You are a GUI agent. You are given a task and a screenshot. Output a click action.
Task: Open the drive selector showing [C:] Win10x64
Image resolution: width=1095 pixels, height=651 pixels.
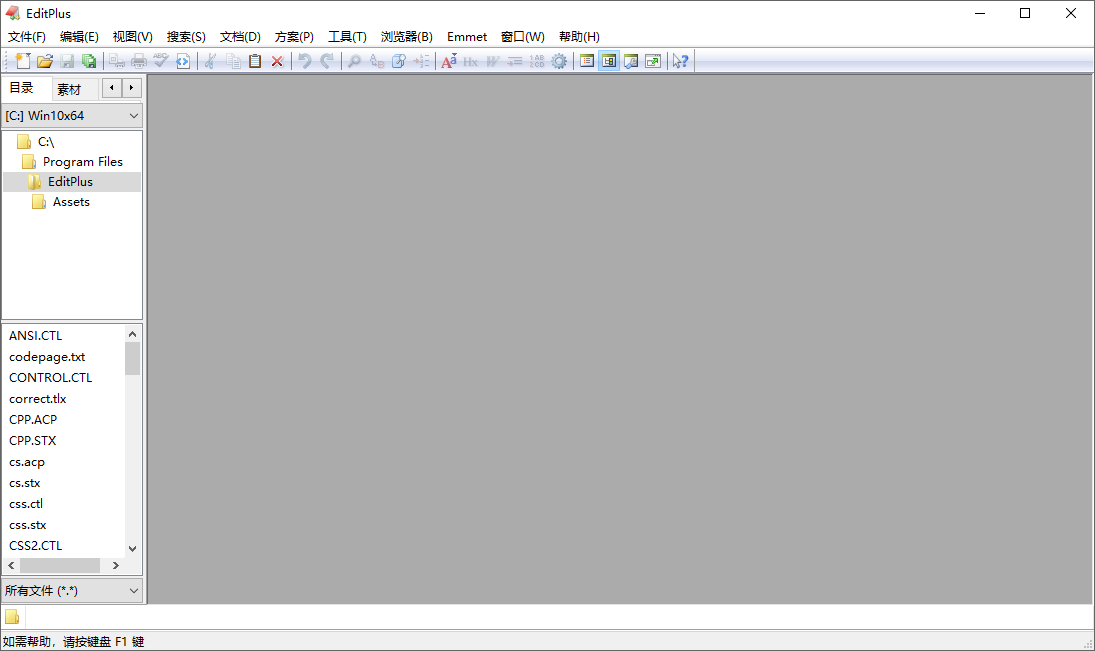click(x=72, y=115)
